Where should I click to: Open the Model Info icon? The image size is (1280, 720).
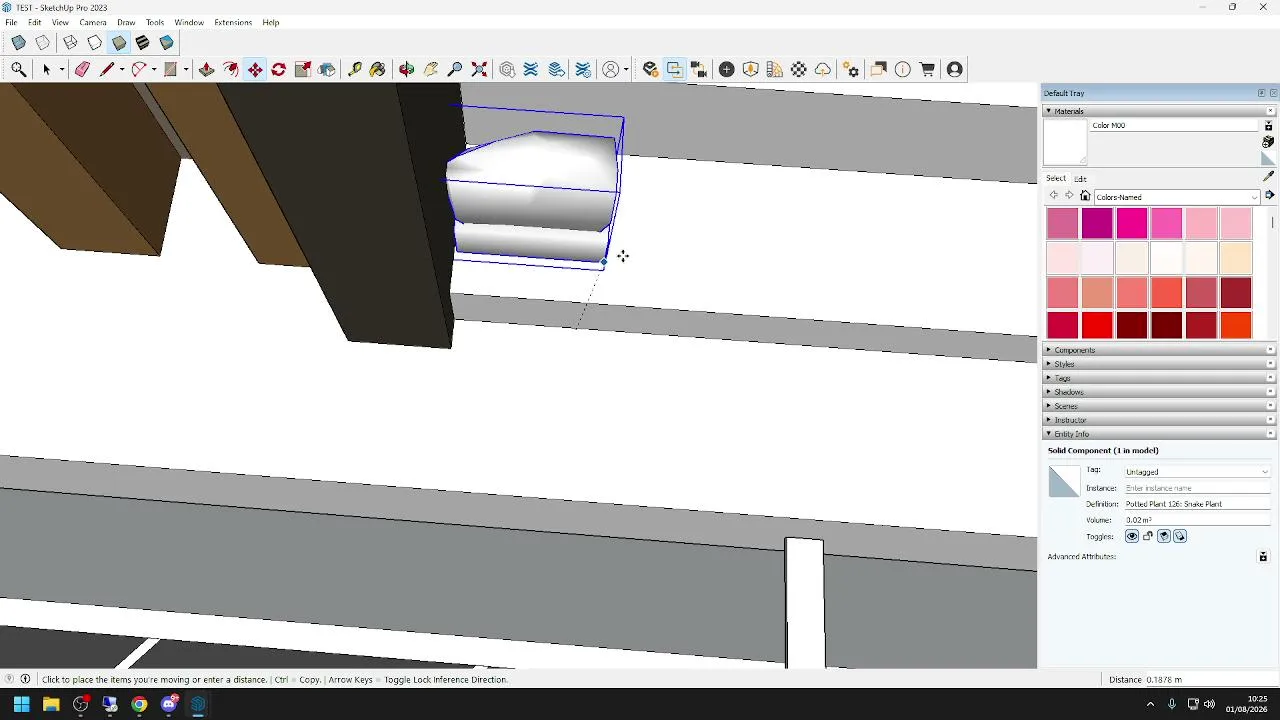tap(903, 69)
